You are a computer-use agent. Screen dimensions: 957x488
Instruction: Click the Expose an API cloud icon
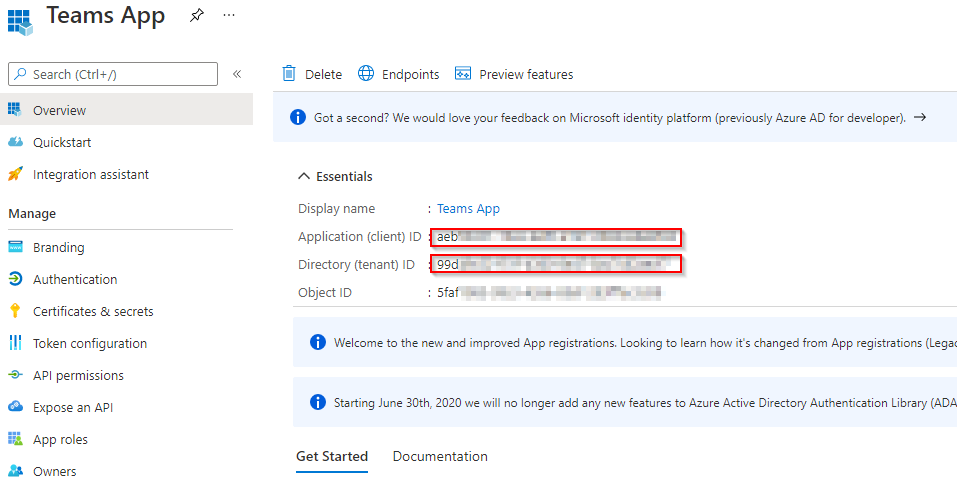(15, 407)
